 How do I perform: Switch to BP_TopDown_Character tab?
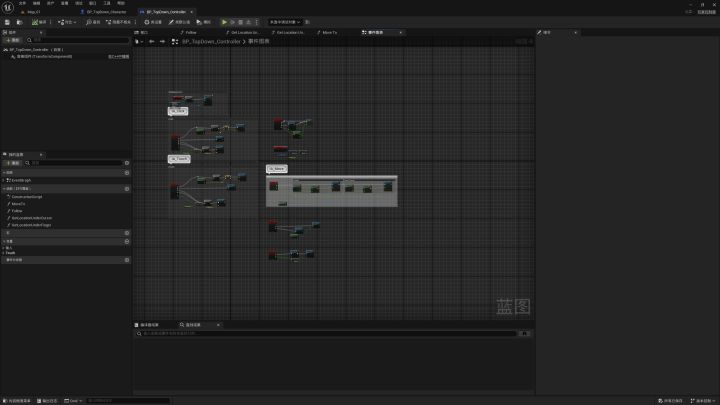(106, 12)
